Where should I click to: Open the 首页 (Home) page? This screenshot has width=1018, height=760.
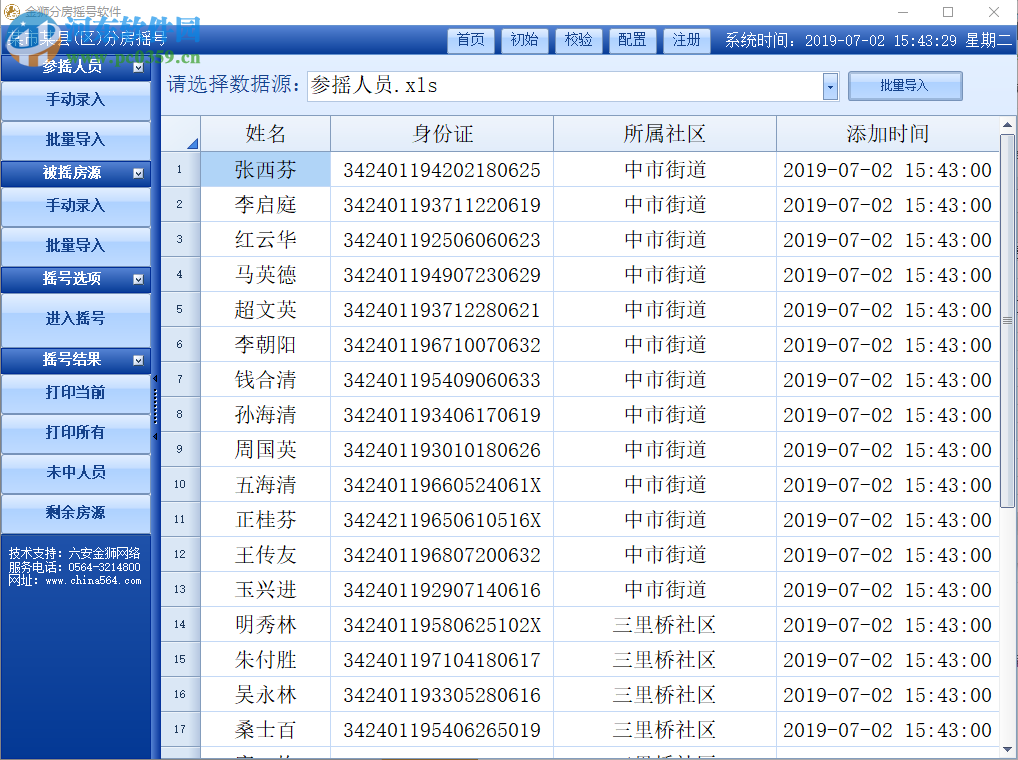(x=470, y=41)
